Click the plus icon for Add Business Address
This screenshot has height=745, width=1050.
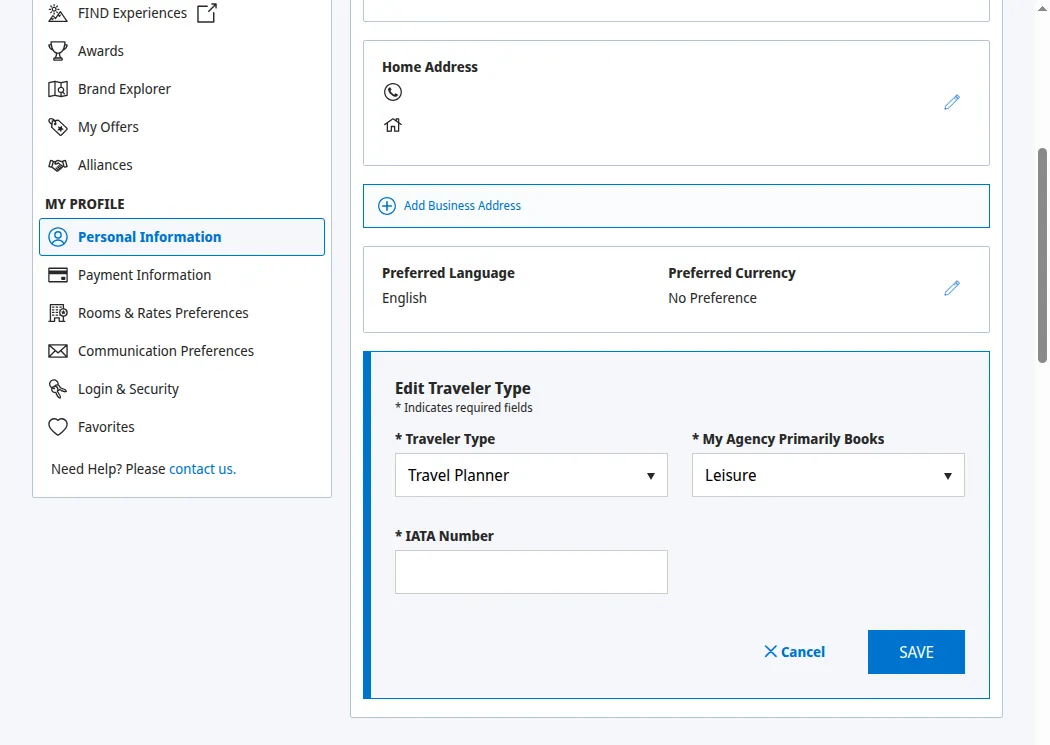(x=386, y=205)
